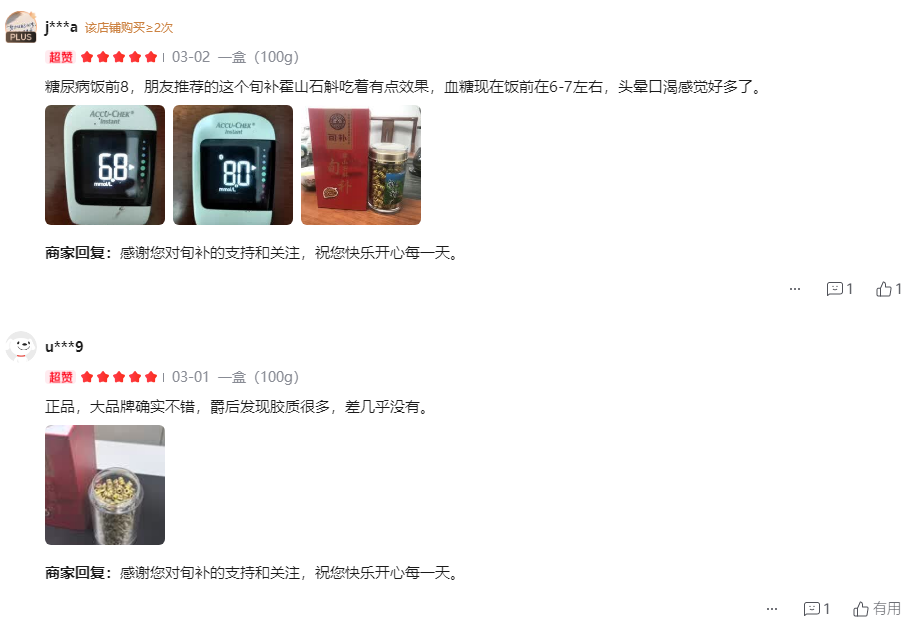This screenshot has width=921, height=634.
Task: Click the username u***9
Action: 64,347
